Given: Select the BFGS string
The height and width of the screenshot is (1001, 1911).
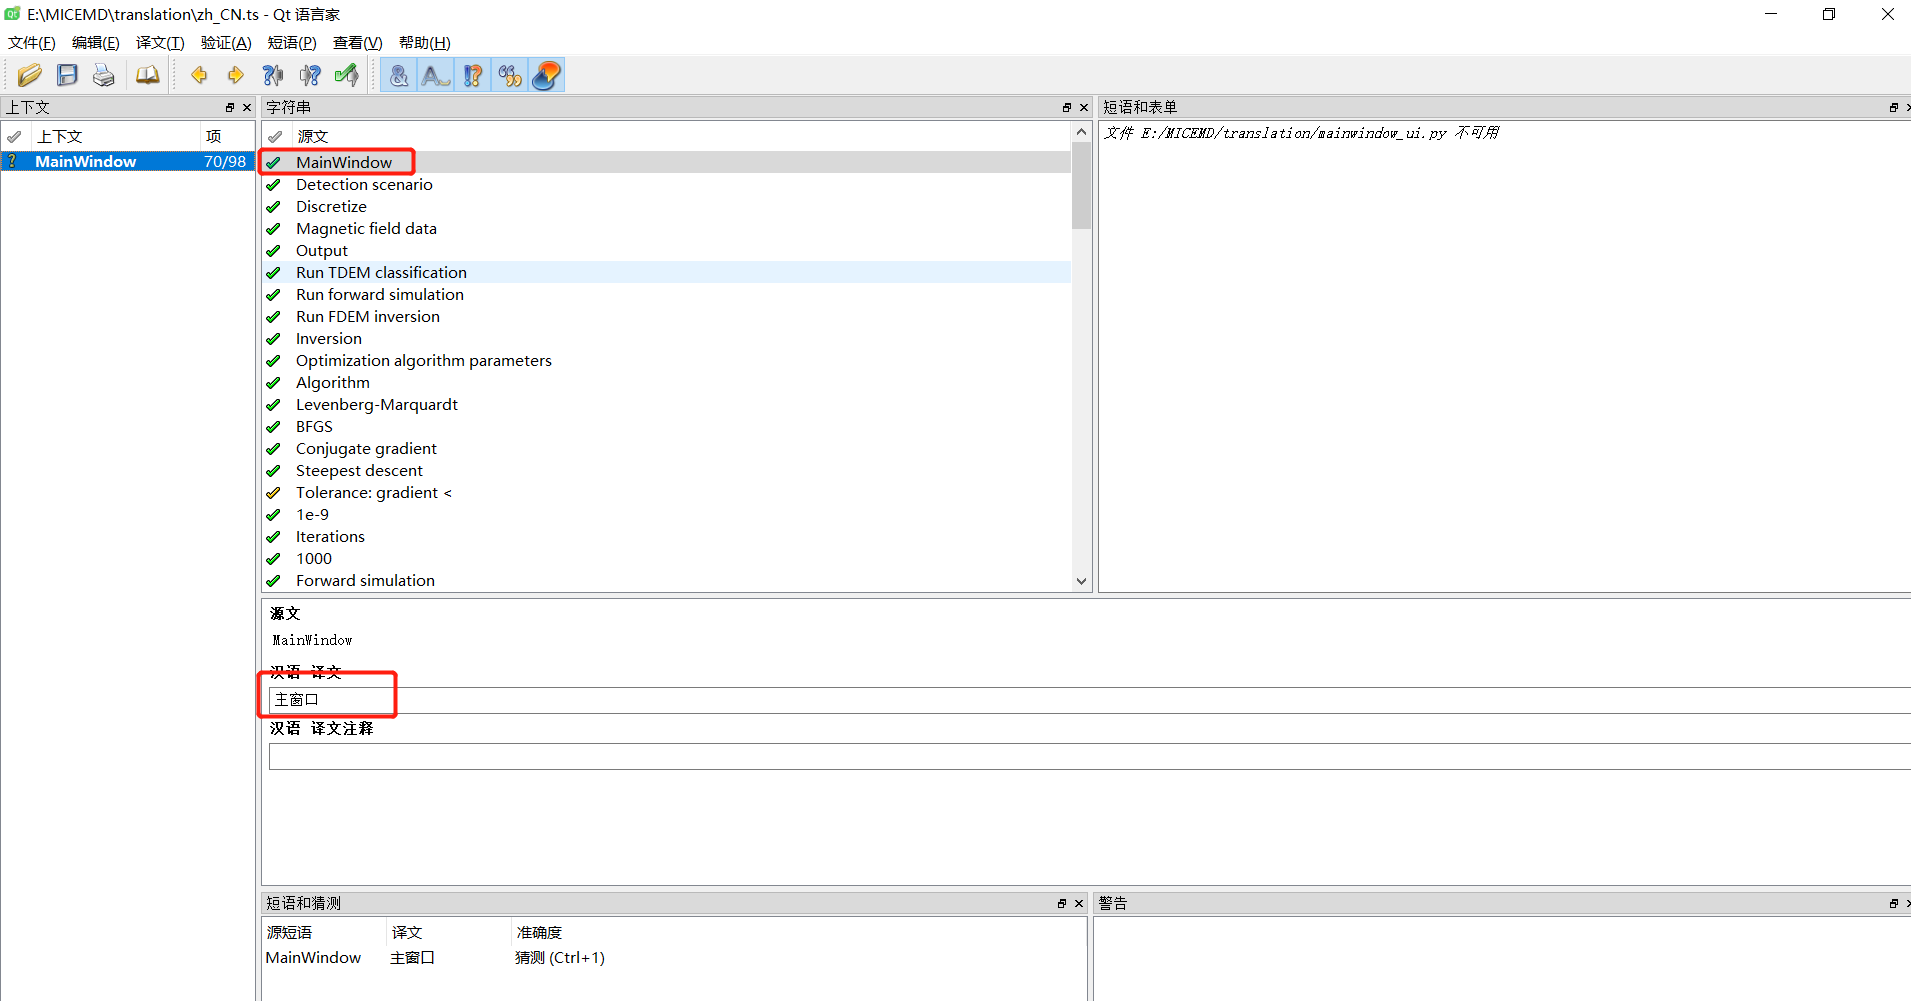Looking at the screenshot, I should point(667,426).
